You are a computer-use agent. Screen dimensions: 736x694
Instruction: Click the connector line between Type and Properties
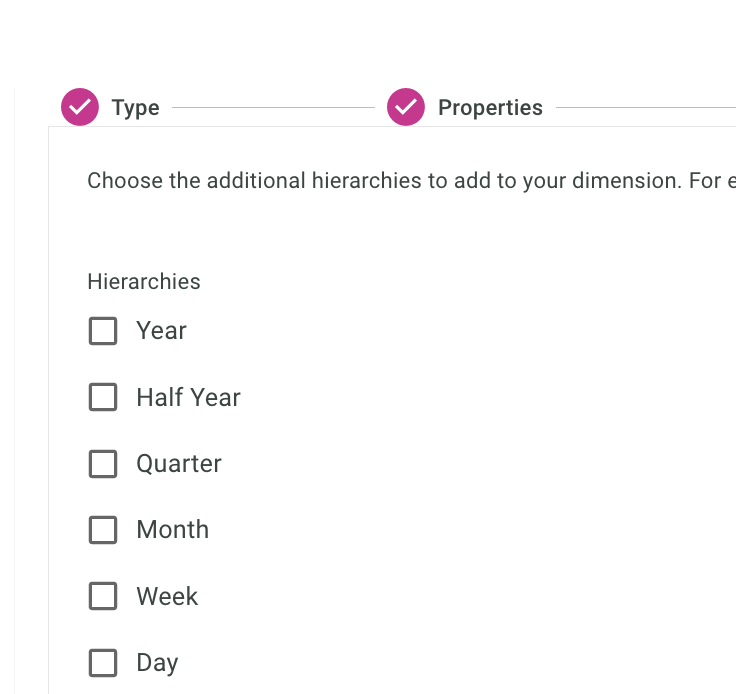point(273,107)
